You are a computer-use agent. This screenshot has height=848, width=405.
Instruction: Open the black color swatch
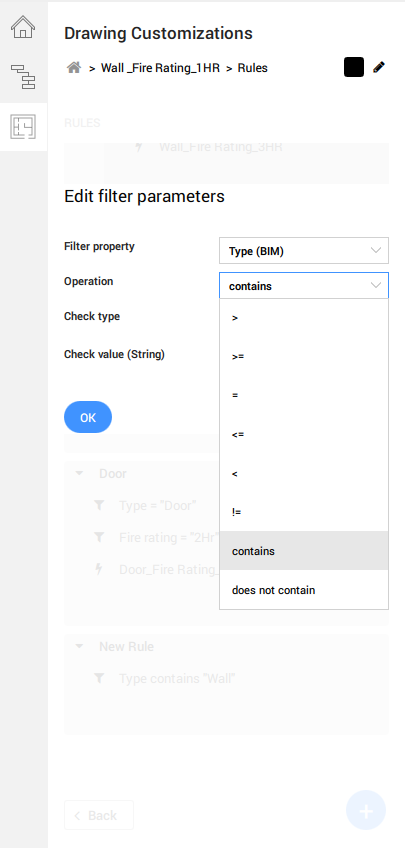click(354, 67)
